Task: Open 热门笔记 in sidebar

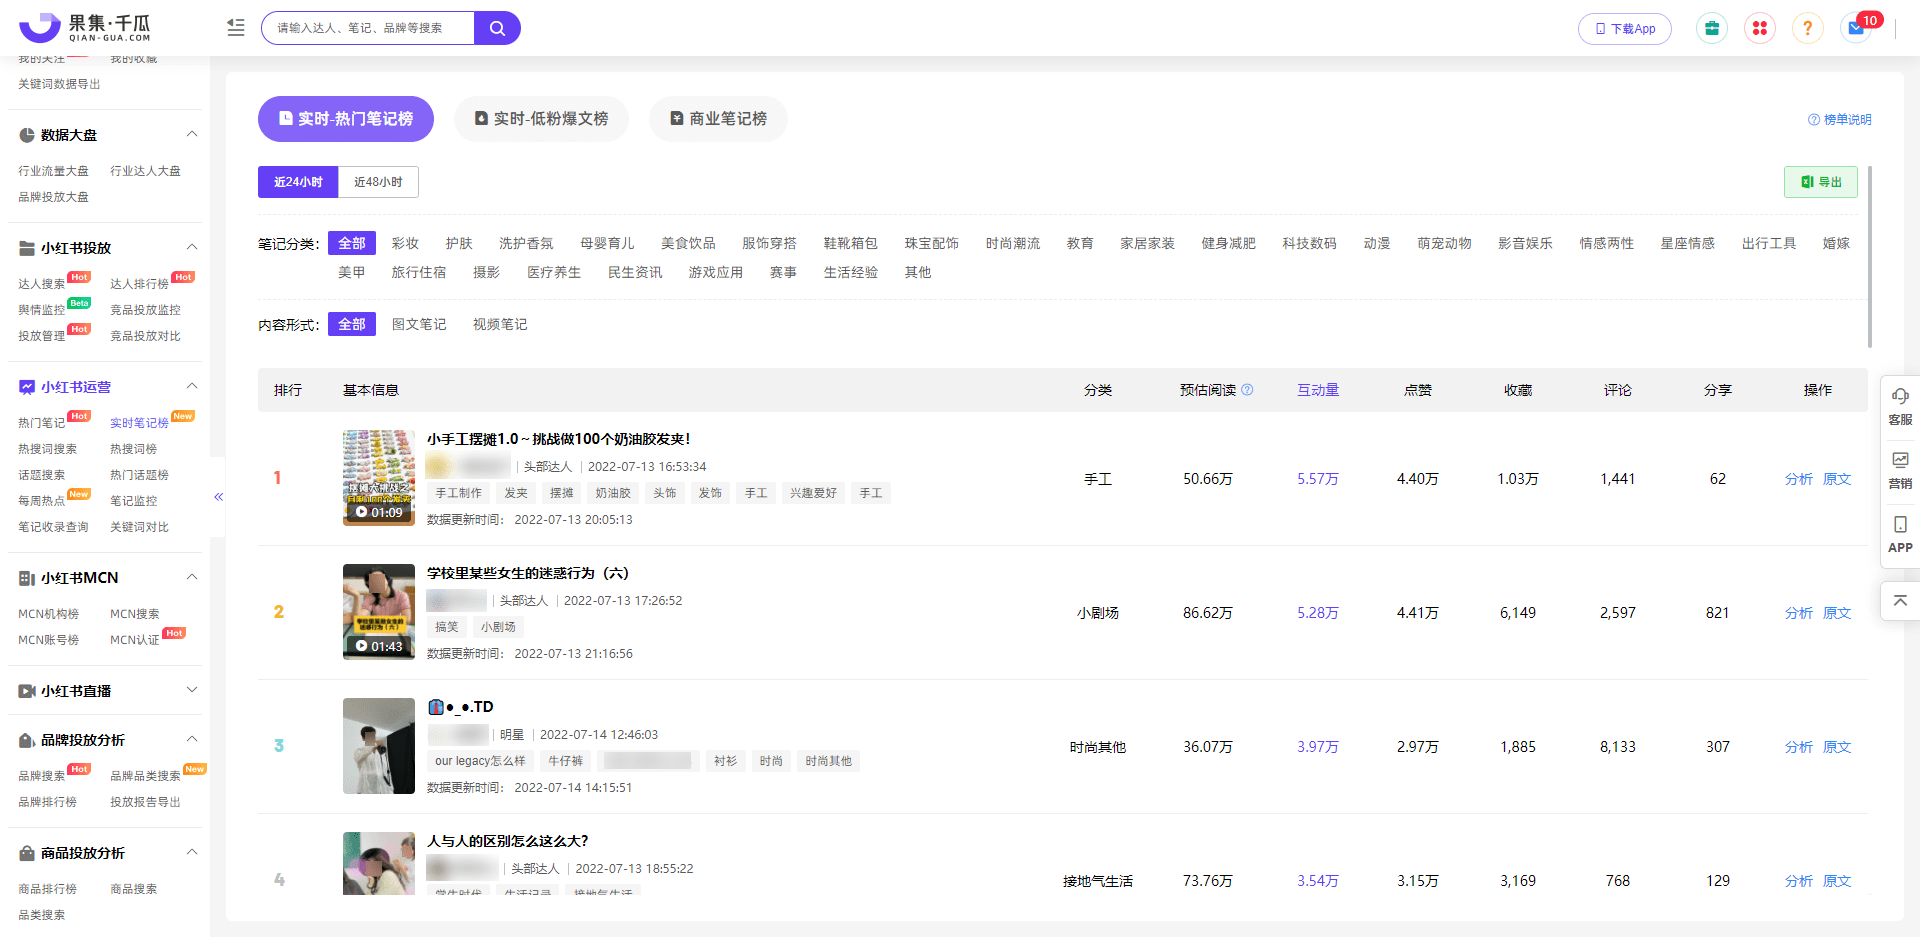Action: click(41, 423)
